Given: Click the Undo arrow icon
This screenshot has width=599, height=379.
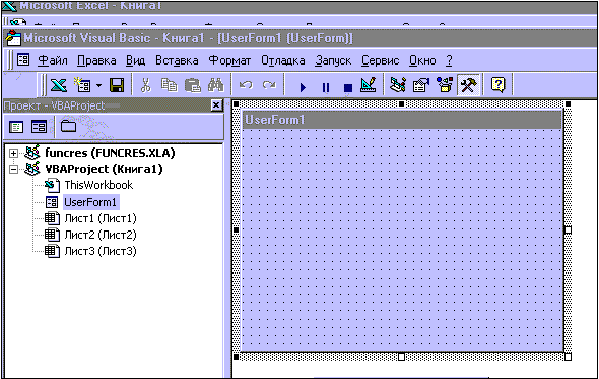Looking at the screenshot, I should [246, 85].
